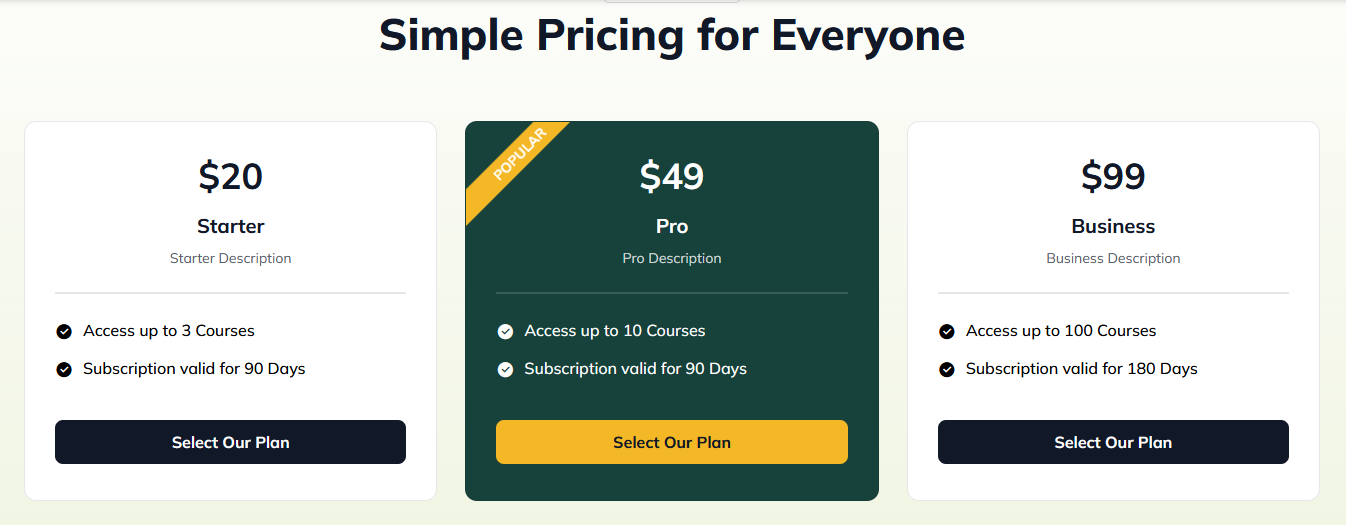Click checkmark icon beside 'Access up to 10 Courses'

(x=505, y=331)
